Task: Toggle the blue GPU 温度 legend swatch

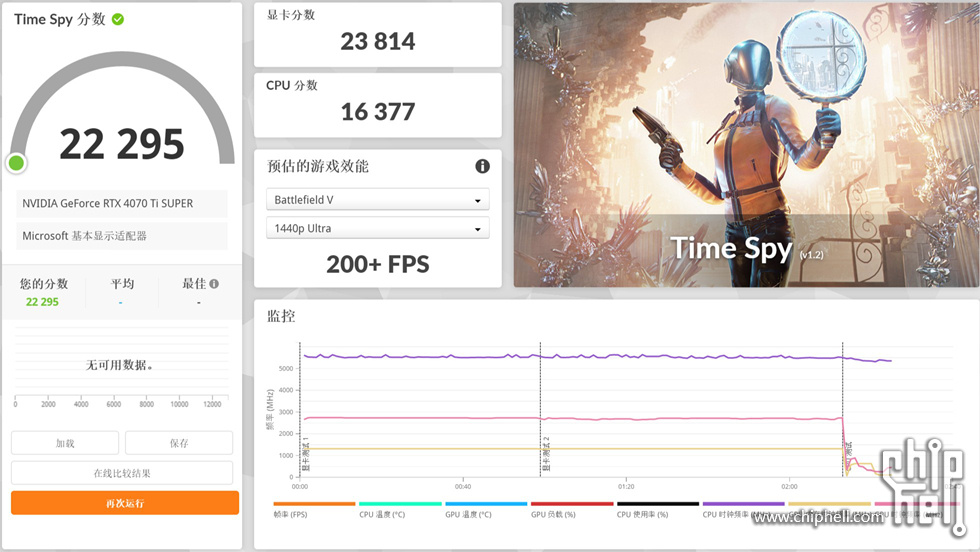Action: coord(486,503)
